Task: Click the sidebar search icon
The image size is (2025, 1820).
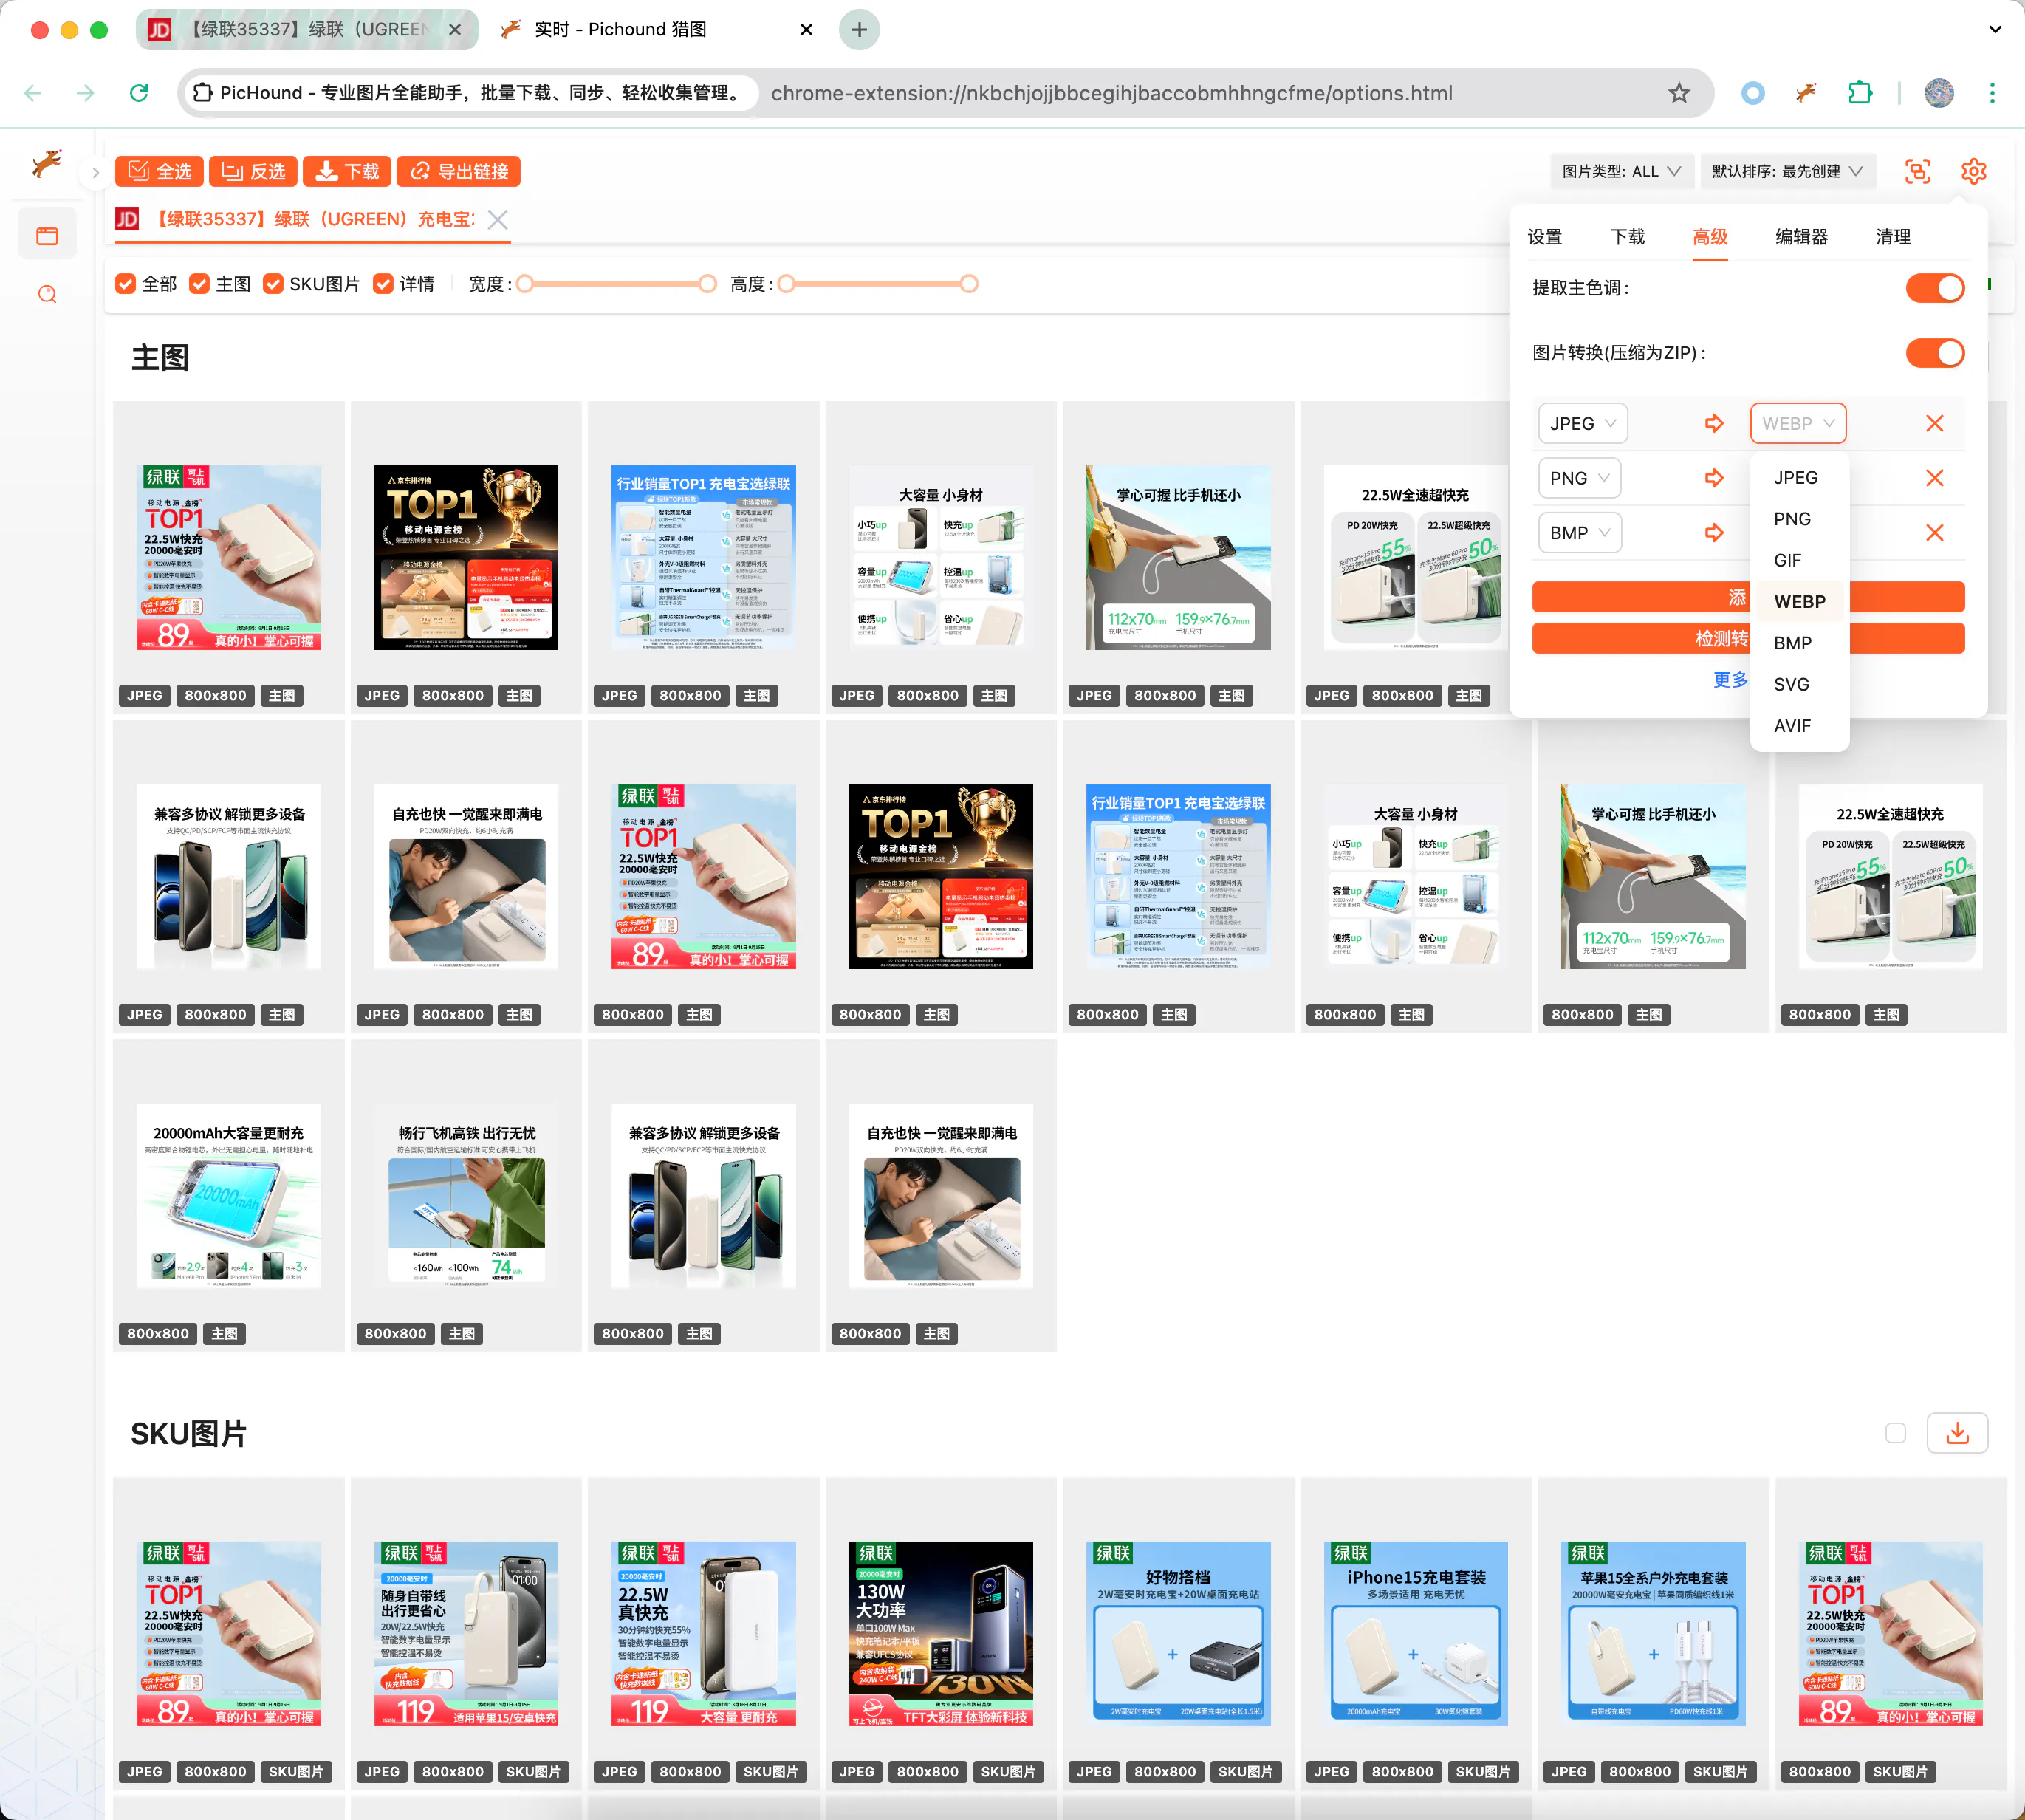Action: [47, 294]
